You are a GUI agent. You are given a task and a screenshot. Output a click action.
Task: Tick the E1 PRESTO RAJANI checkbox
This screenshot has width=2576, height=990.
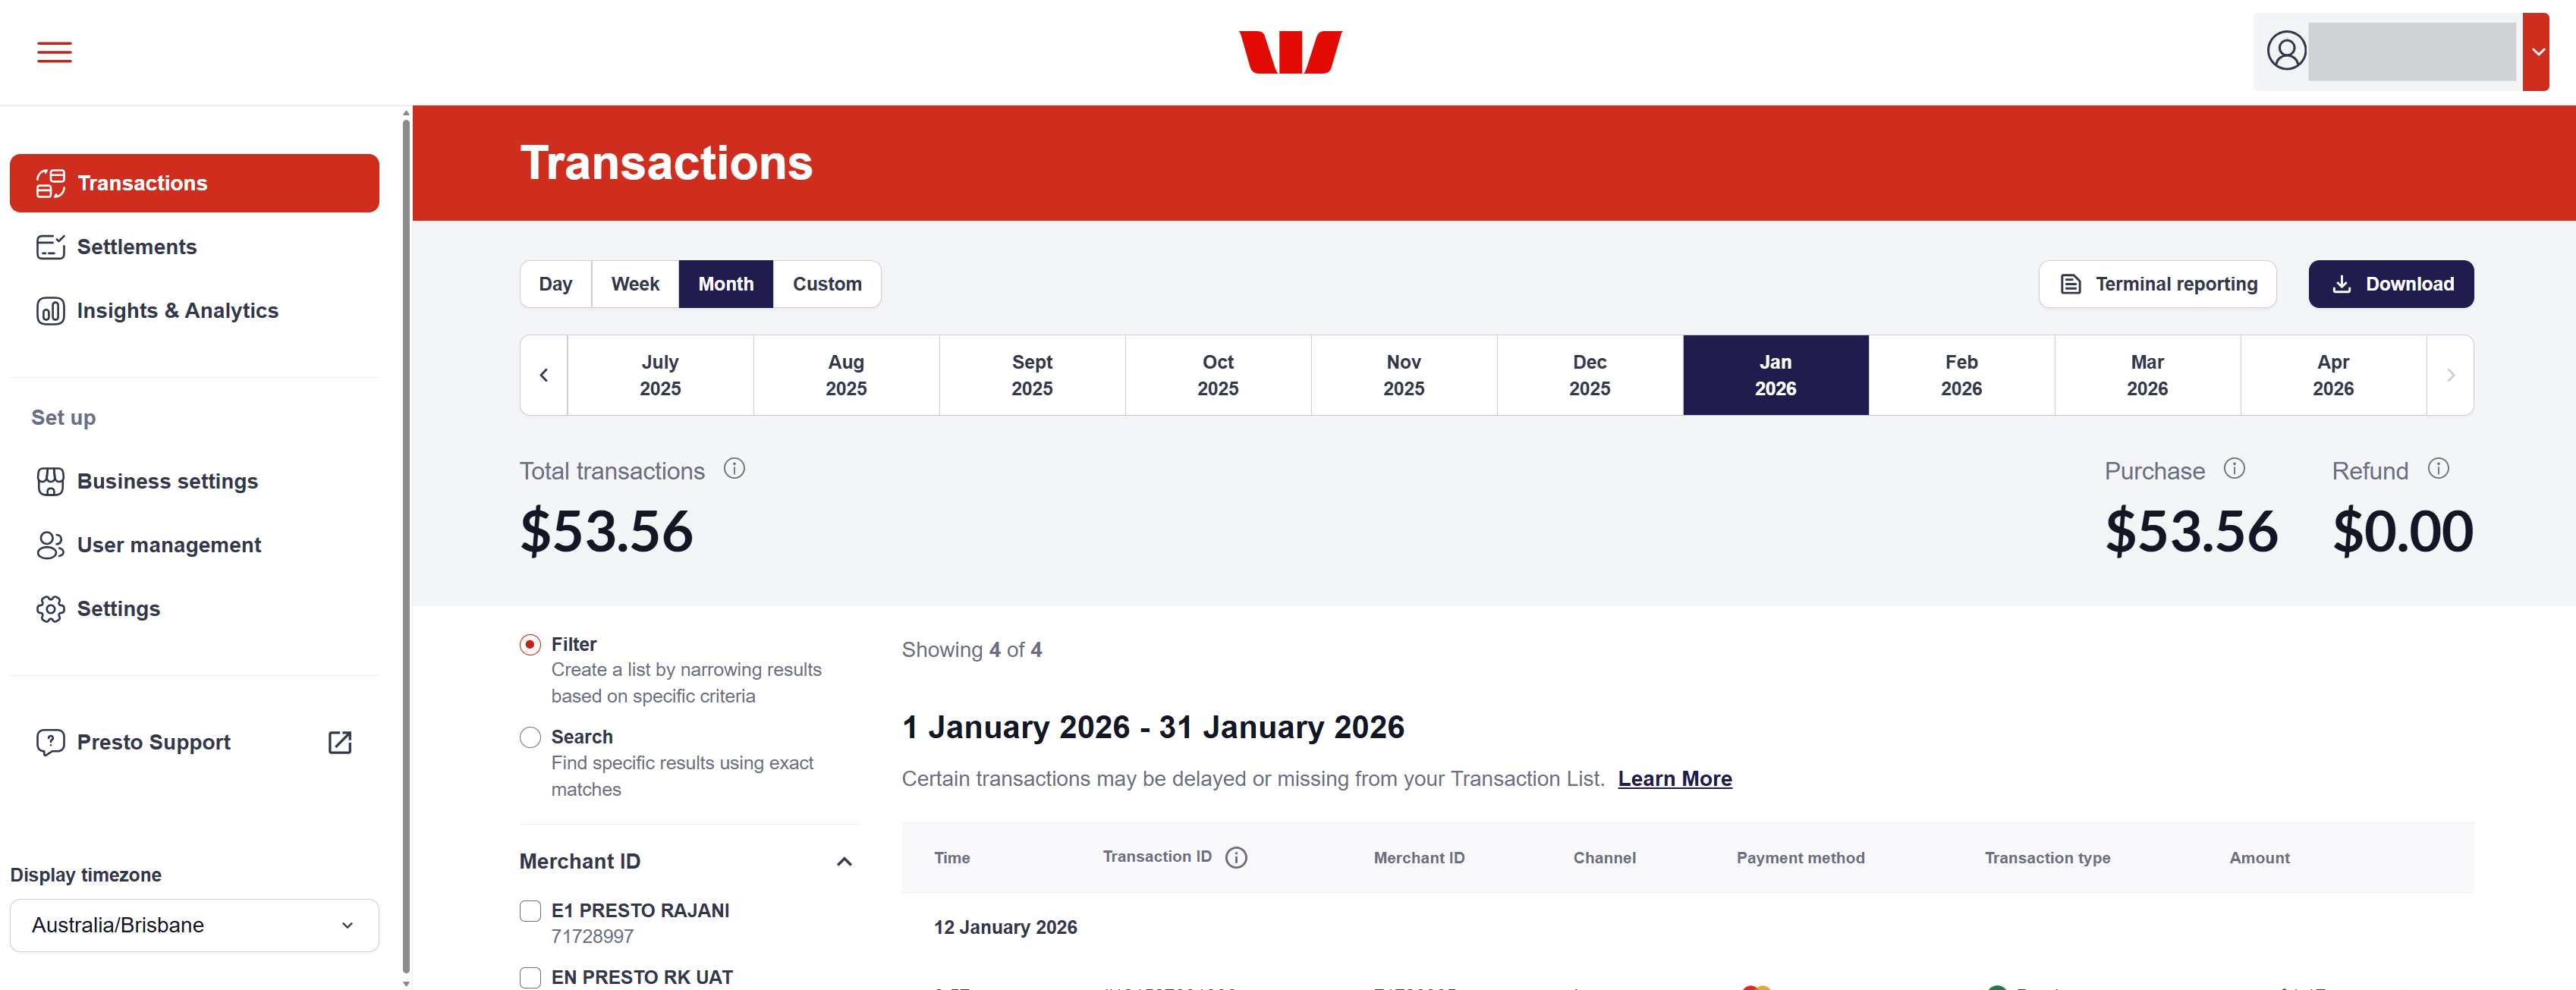click(530, 910)
